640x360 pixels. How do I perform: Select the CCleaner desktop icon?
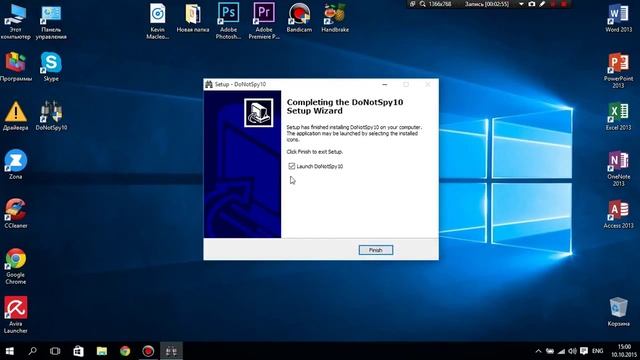click(x=16, y=213)
